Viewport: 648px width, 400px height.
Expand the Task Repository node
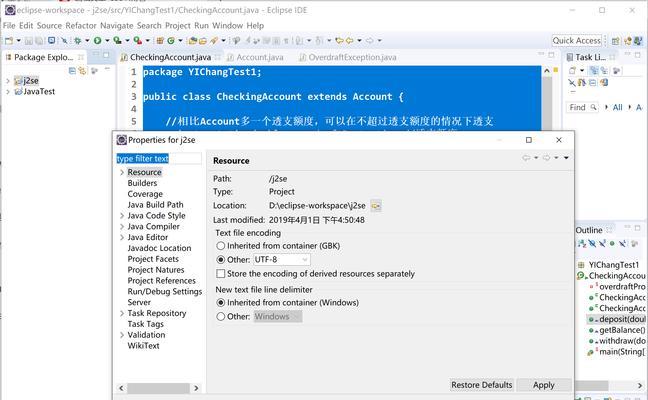(122, 313)
